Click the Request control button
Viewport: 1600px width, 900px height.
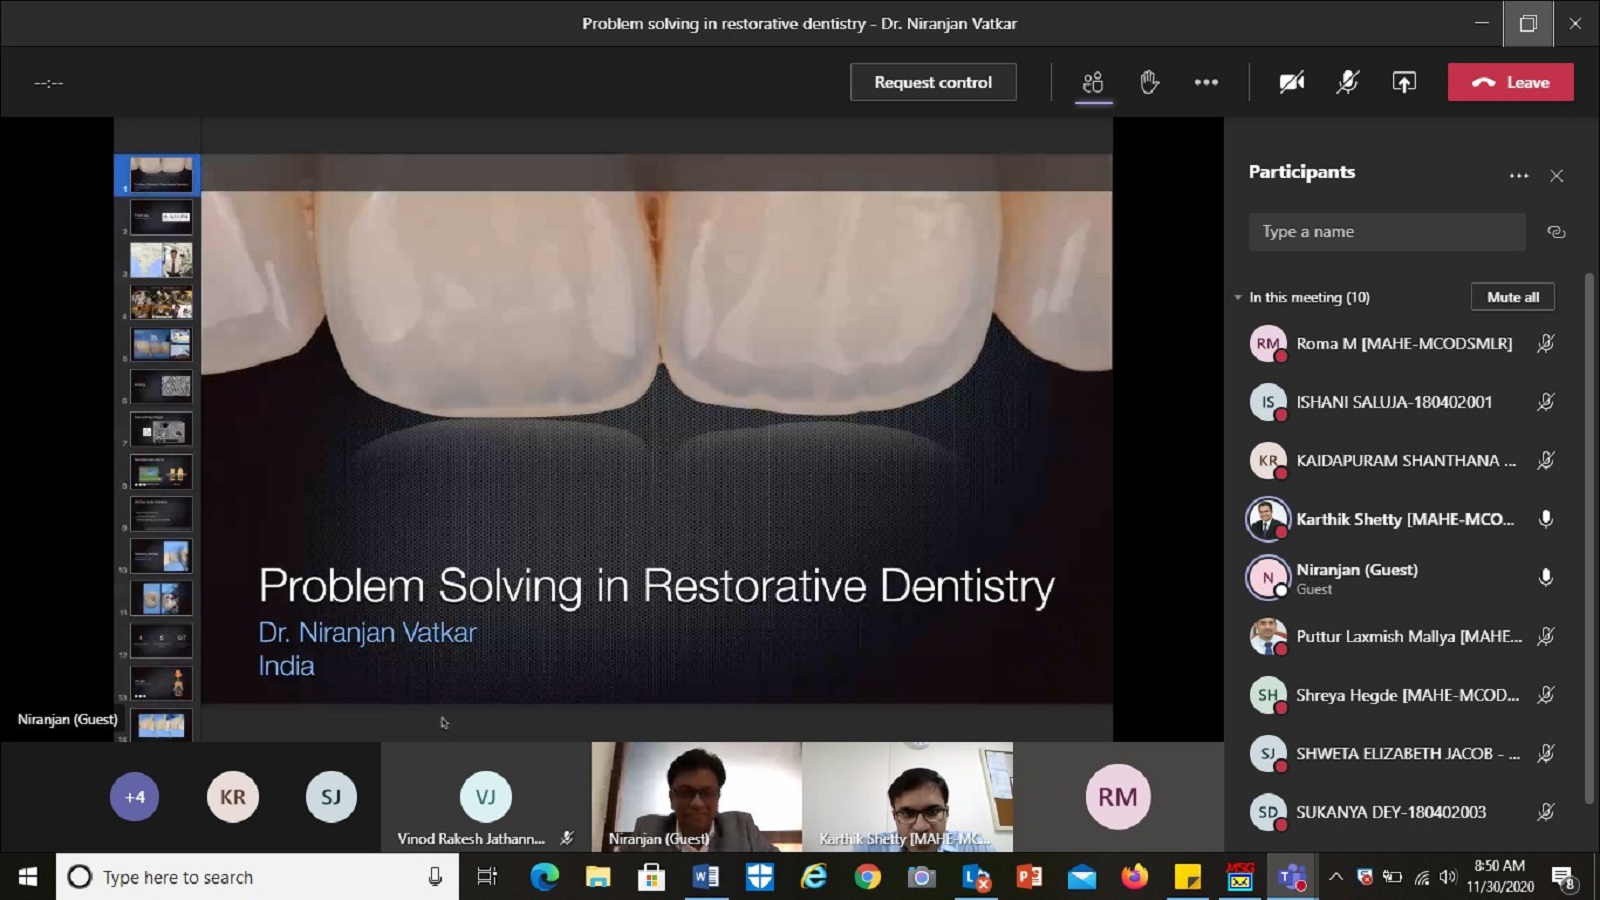point(933,82)
